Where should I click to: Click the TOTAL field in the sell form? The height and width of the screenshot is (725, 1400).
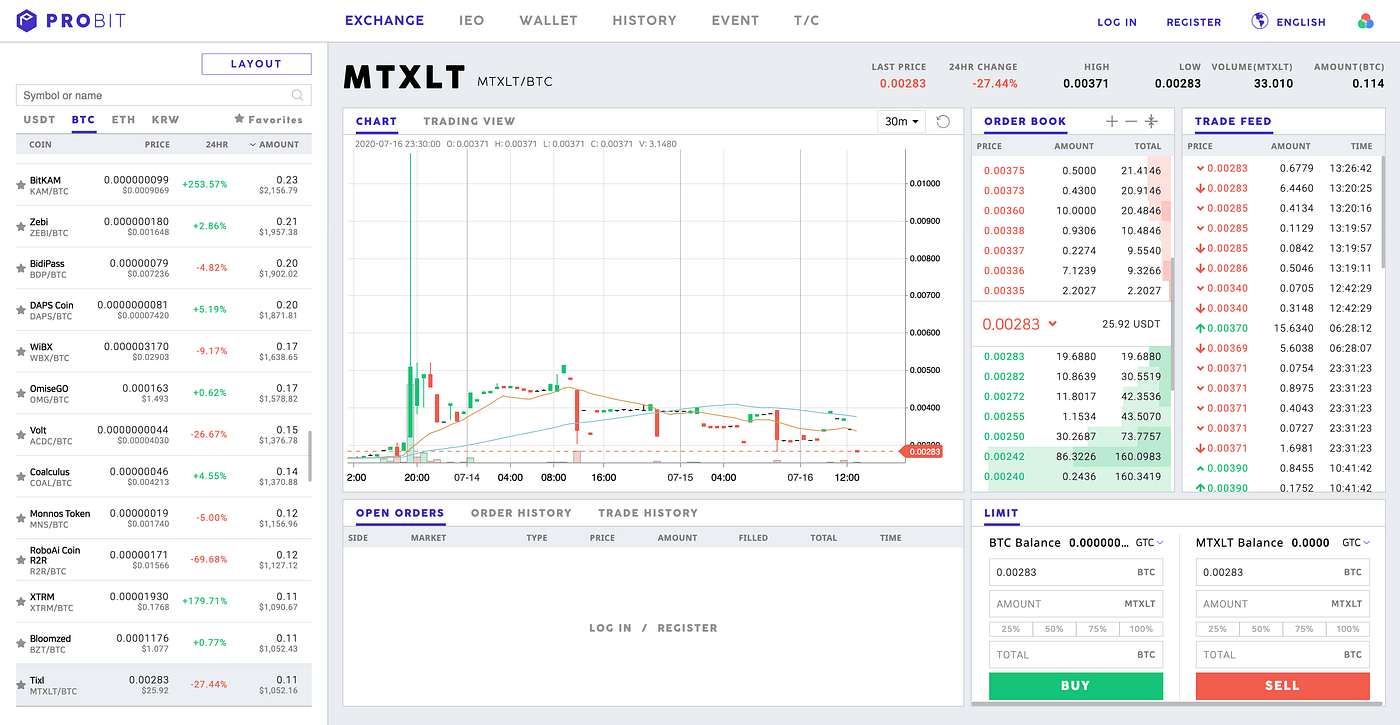tap(1283, 655)
